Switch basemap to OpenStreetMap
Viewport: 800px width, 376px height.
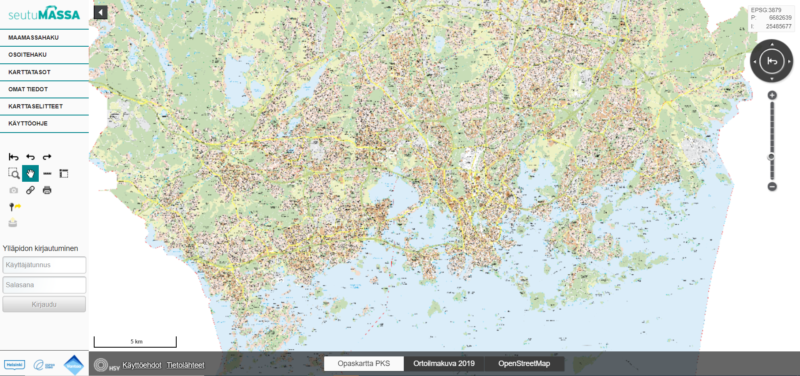click(524, 364)
